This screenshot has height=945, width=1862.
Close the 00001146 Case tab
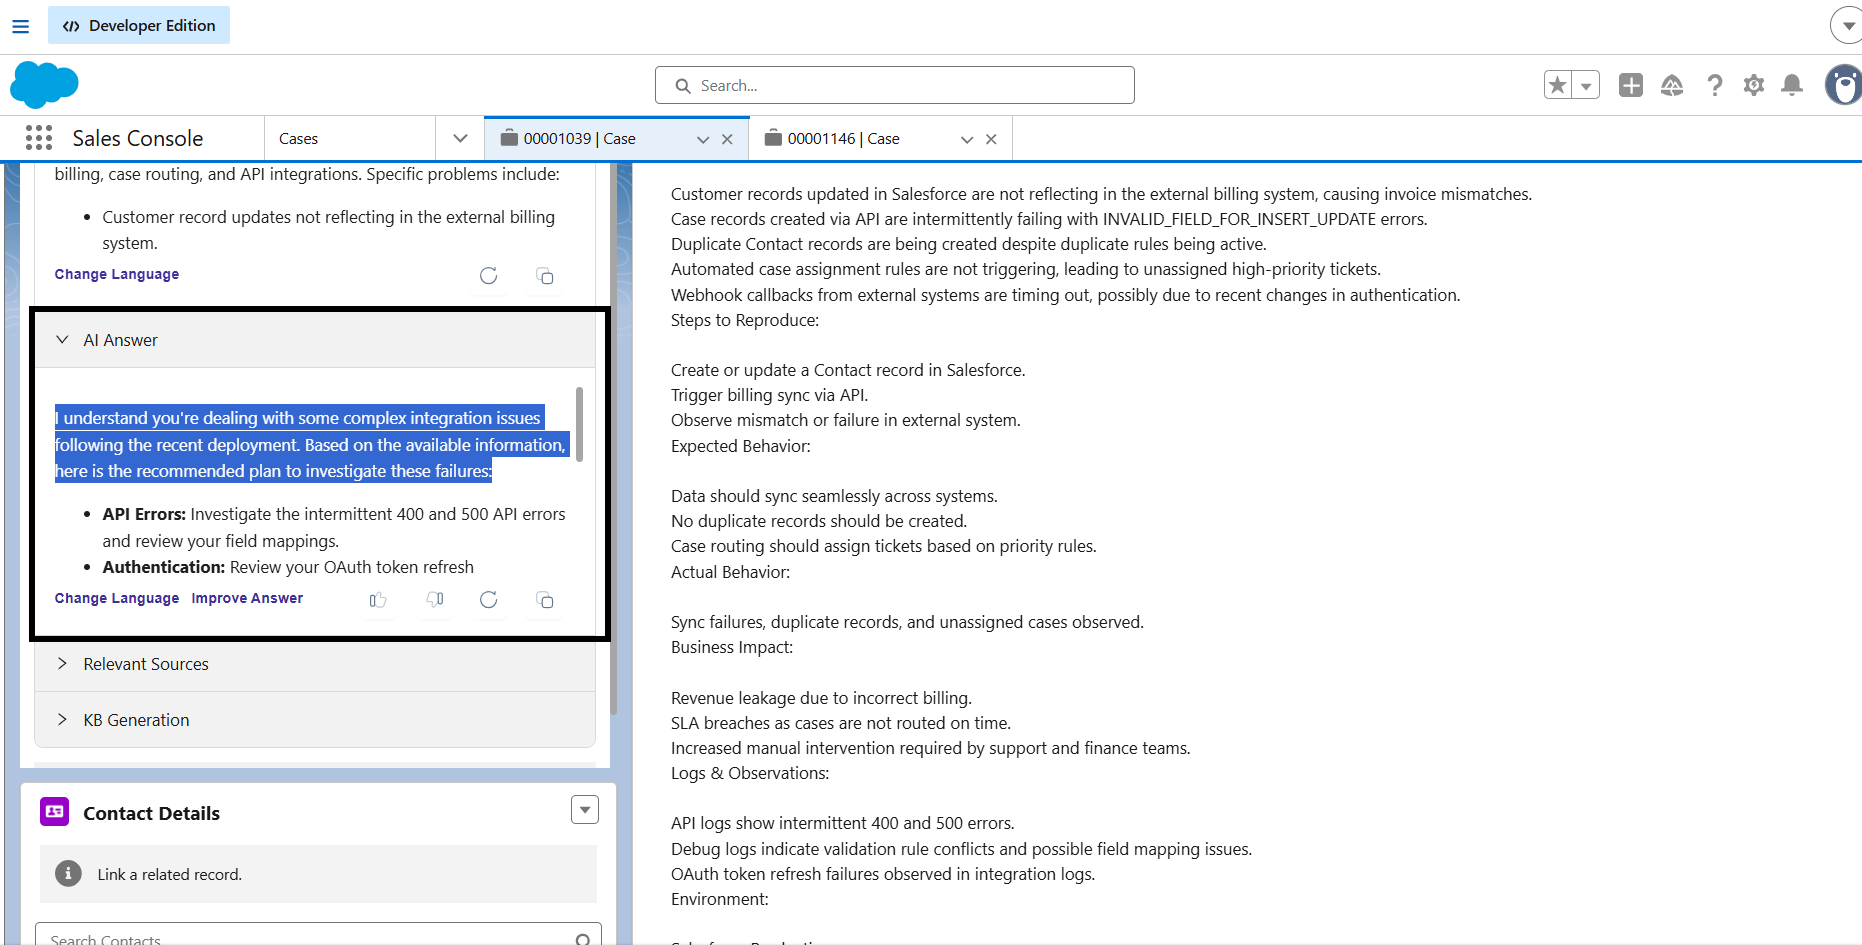click(991, 139)
